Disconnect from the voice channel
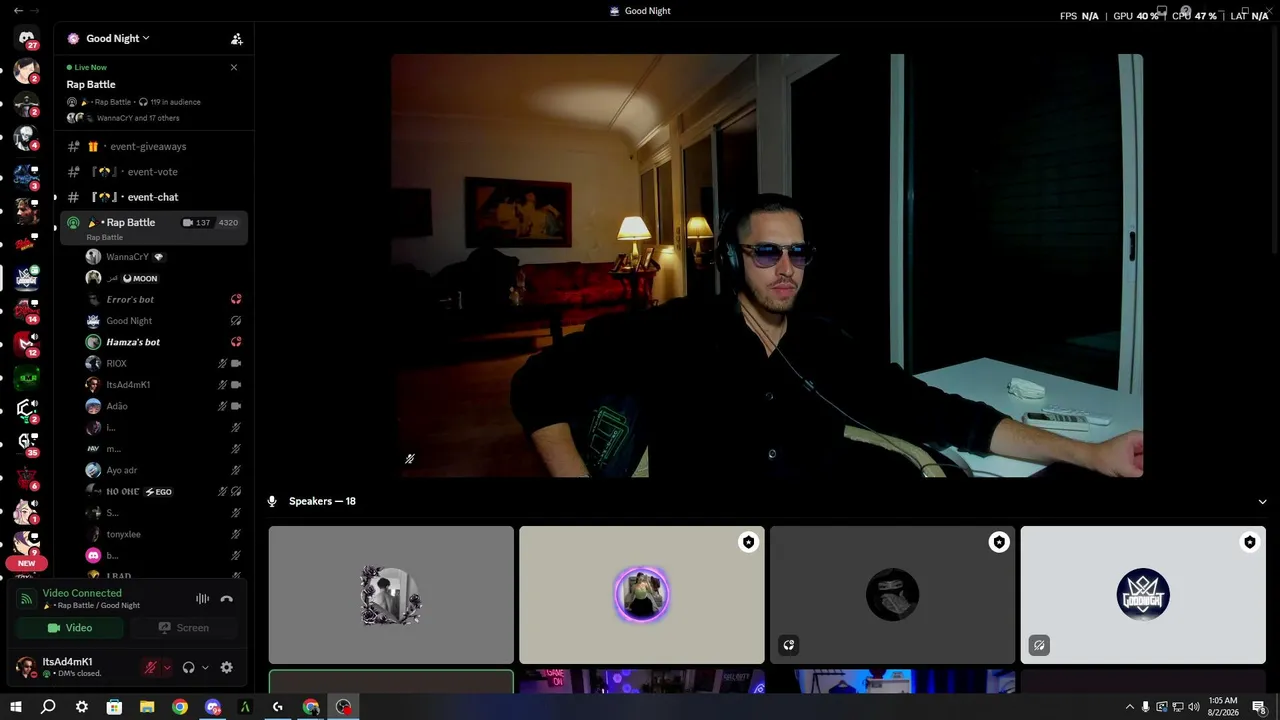The image size is (1280, 720). 227,598
